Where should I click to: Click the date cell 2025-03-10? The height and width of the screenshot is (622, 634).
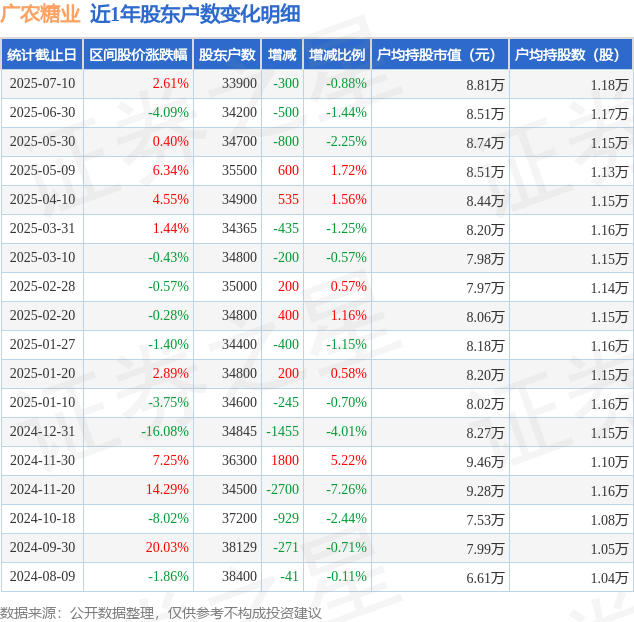(x=42, y=257)
